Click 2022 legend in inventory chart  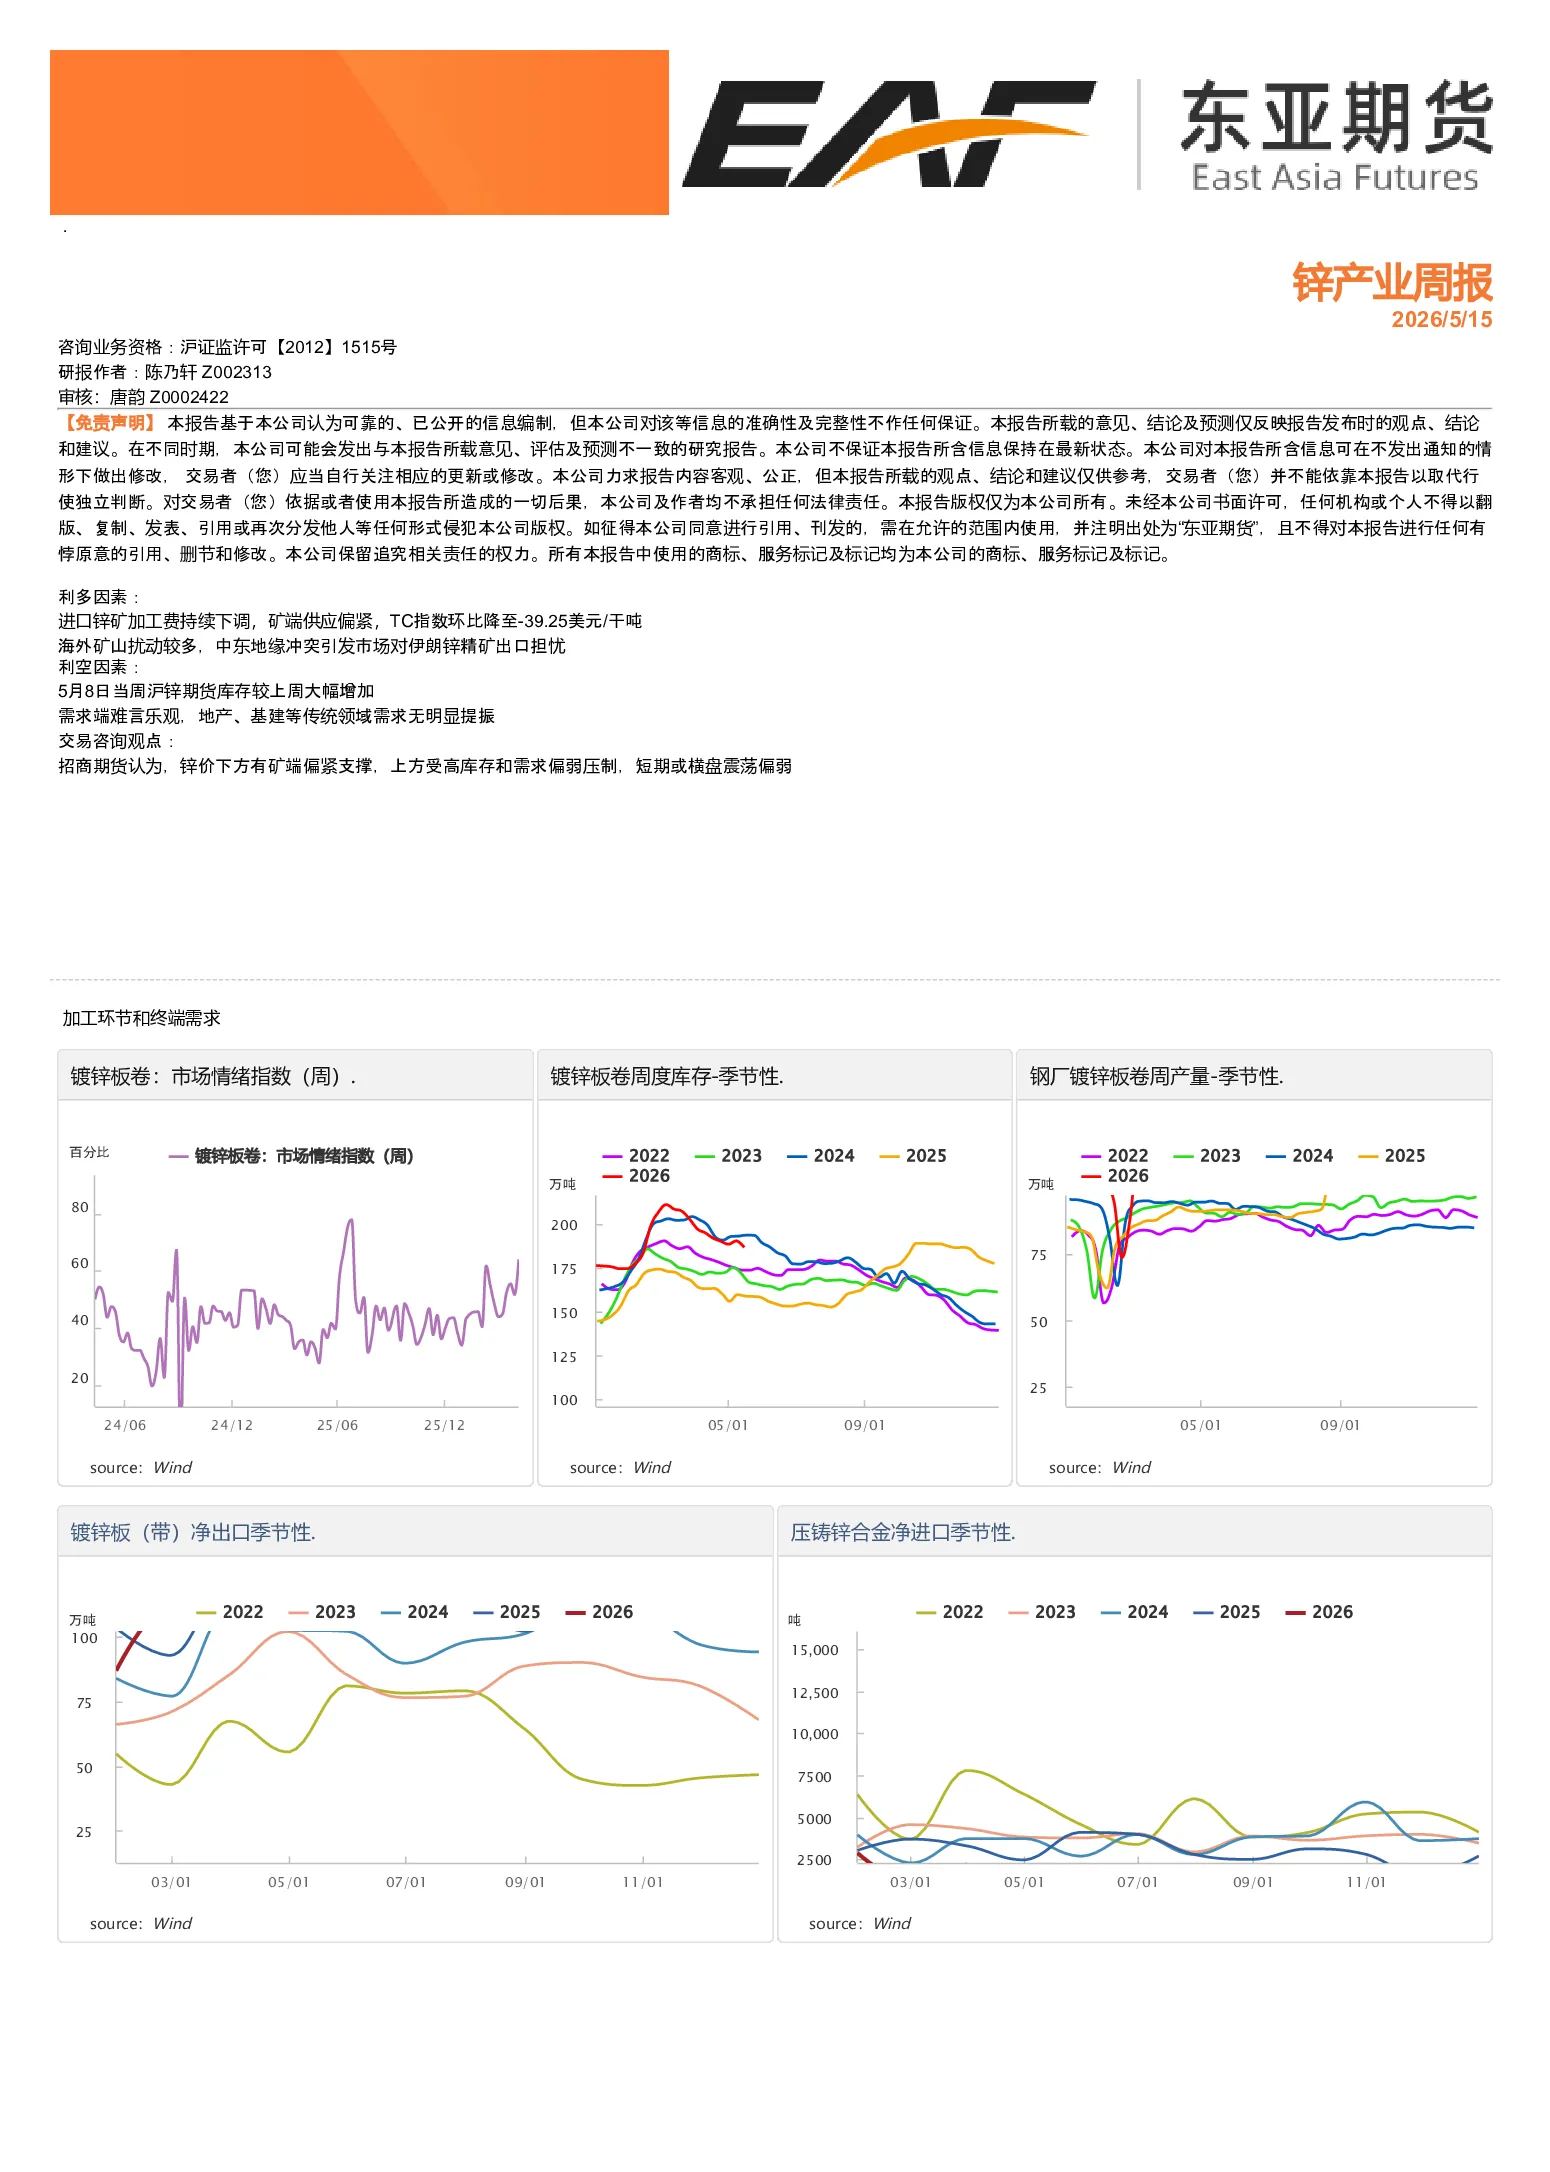tap(636, 1156)
